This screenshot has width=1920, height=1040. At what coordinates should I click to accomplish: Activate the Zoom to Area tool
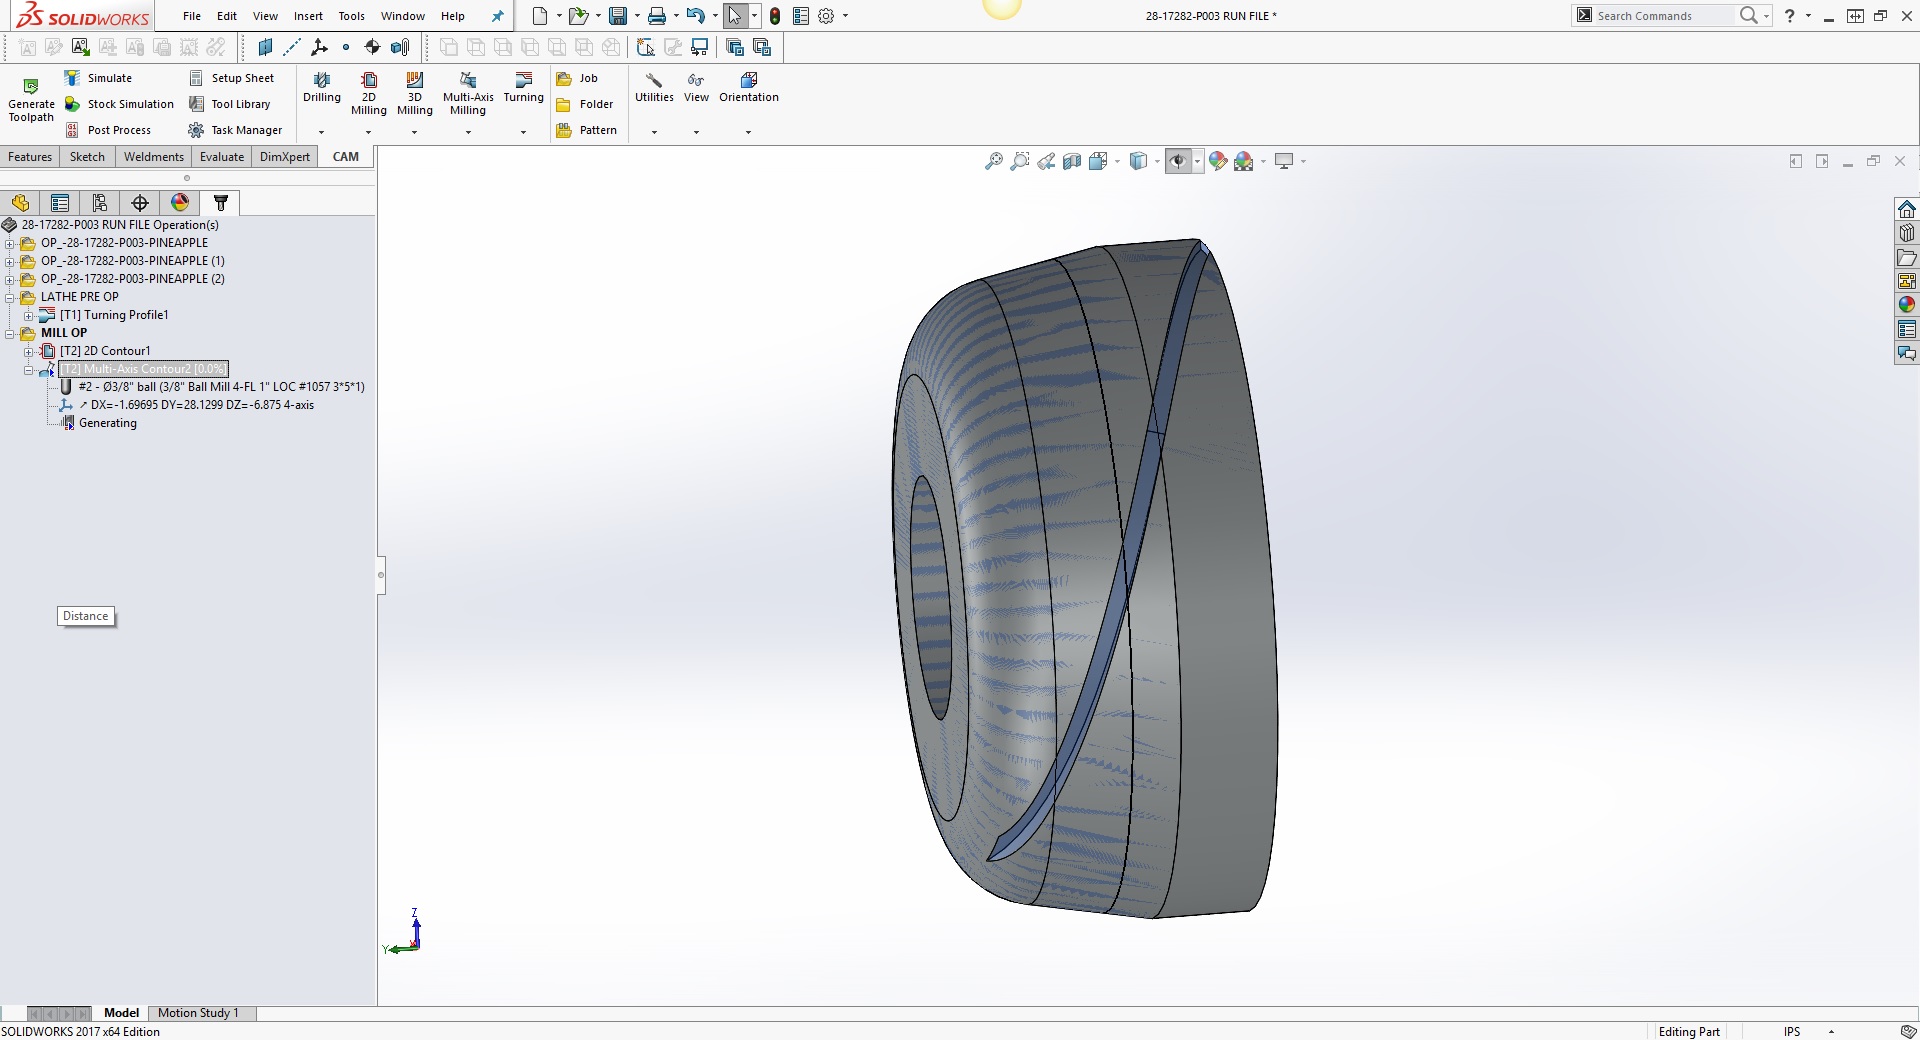point(1019,160)
